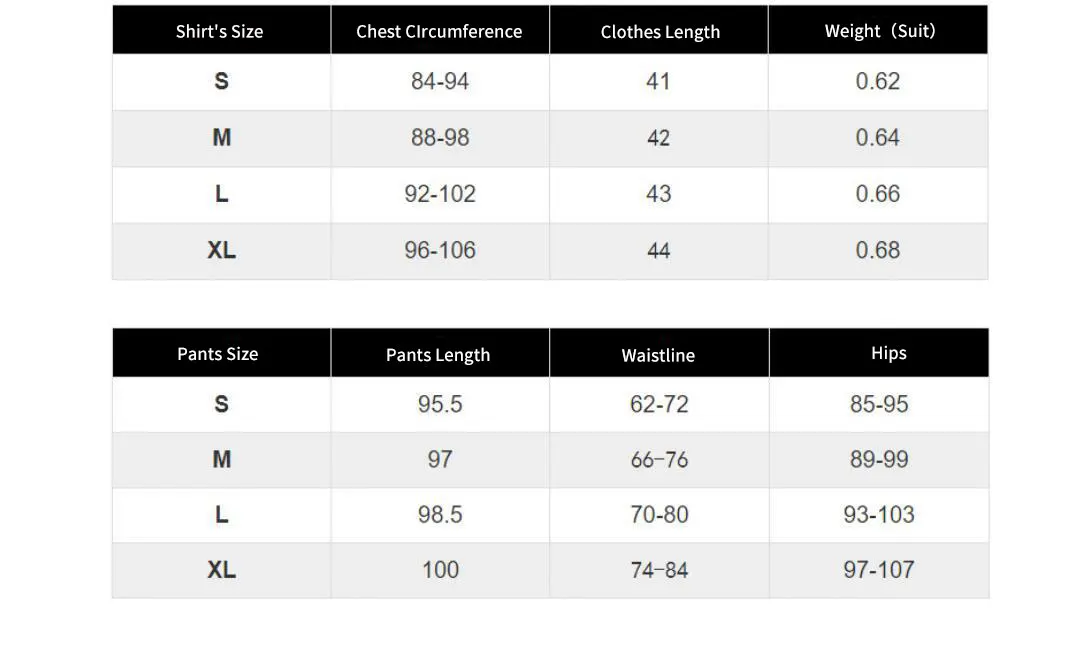Click the Clothes Length column header
Screen dimensions: 1066x657
coord(660,31)
